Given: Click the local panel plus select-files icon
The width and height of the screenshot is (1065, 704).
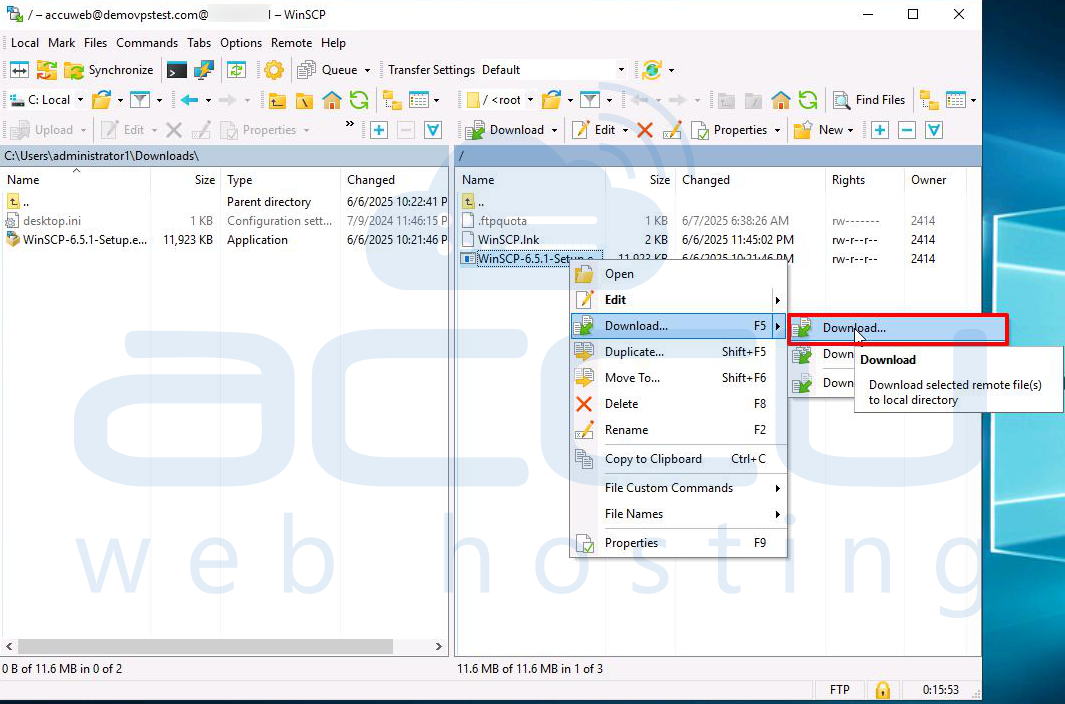Looking at the screenshot, I should click(x=378, y=130).
